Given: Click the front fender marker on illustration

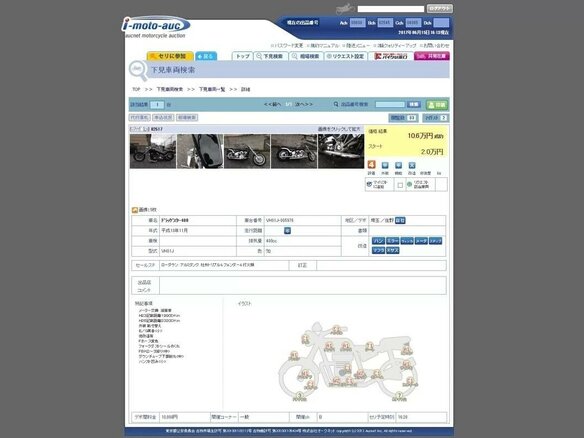Looking at the screenshot, I should tap(294, 356).
